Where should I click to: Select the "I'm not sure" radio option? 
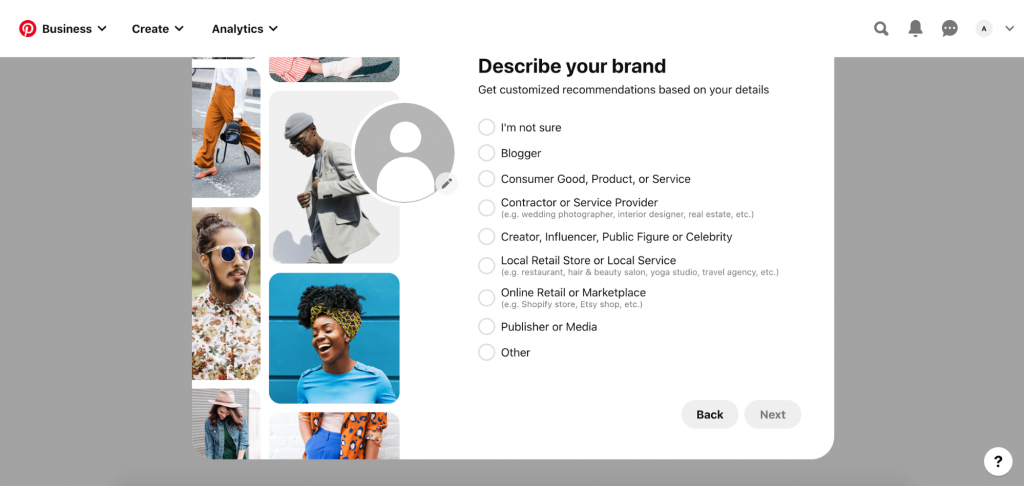[487, 128]
